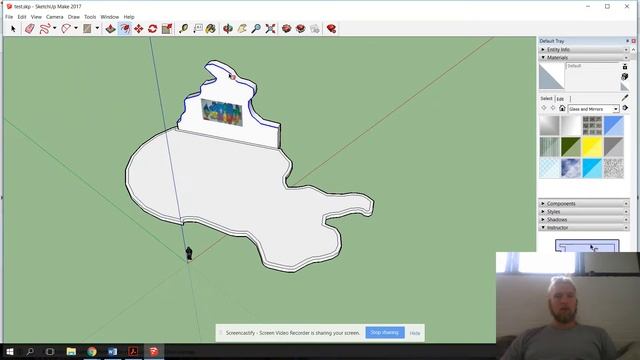Click Stop sharing button
The width and height of the screenshot is (640, 360).
(x=384, y=333)
